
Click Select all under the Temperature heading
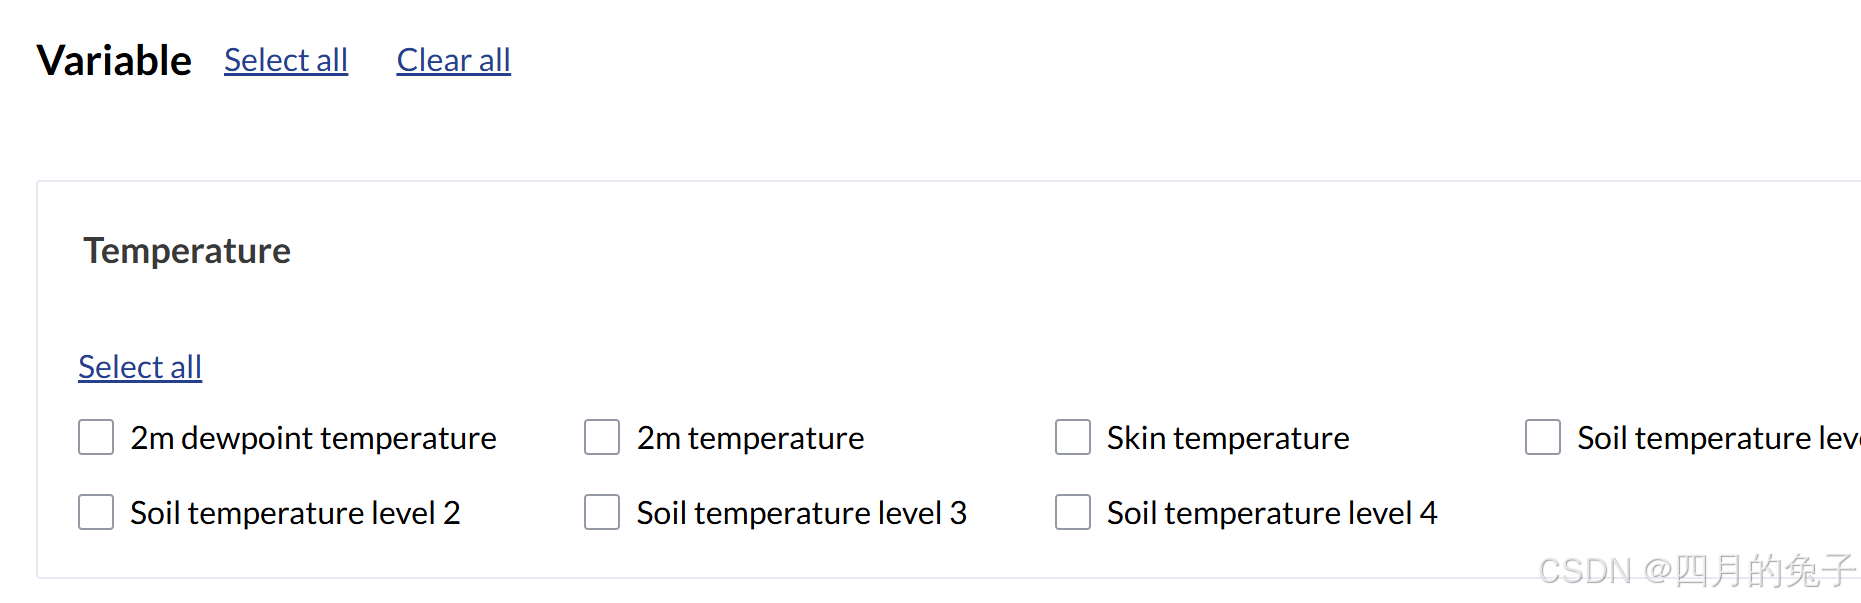tap(140, 367)
